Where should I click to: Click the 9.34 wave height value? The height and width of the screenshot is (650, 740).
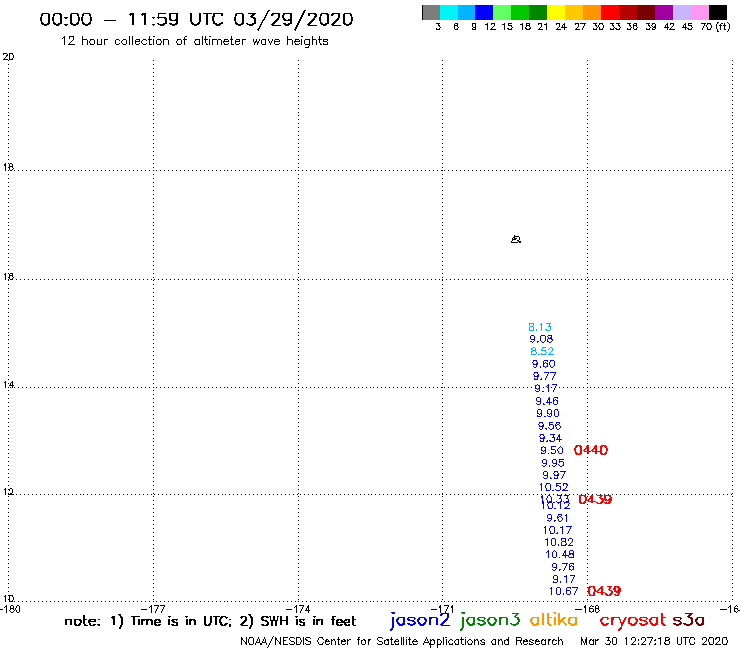[x=550, y=438]
